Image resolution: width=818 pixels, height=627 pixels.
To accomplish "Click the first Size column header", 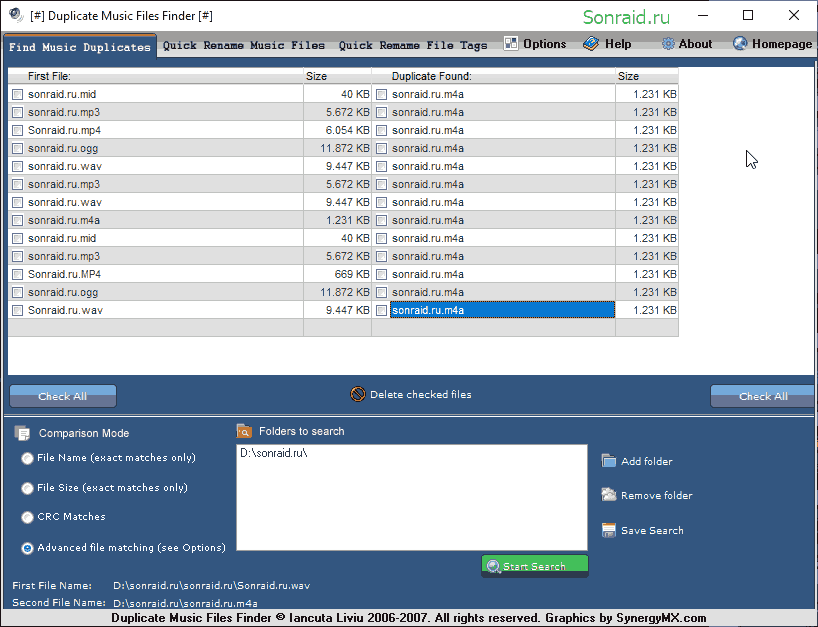I will point(338,76).
